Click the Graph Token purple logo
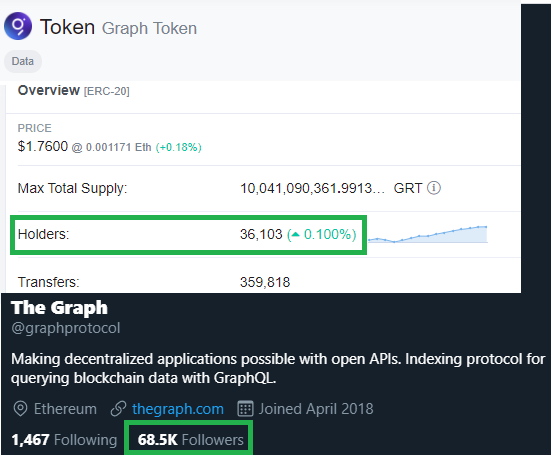Image resolution: width=551 pixels, height=455 pixels. (x=18, y=26)
